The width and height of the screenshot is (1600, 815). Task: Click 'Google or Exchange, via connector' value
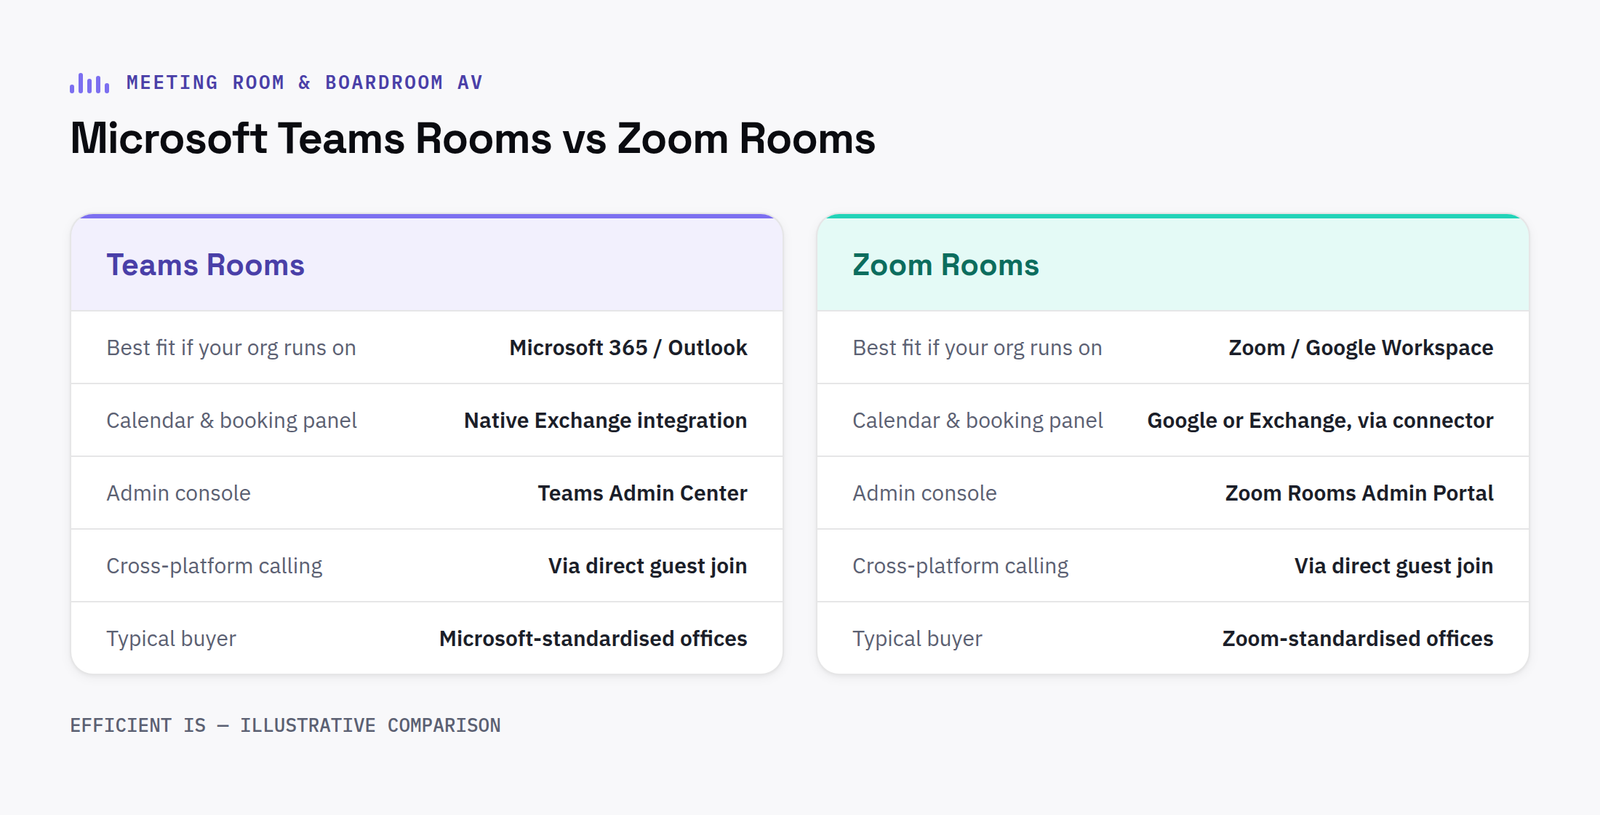tap(1320, 421)
